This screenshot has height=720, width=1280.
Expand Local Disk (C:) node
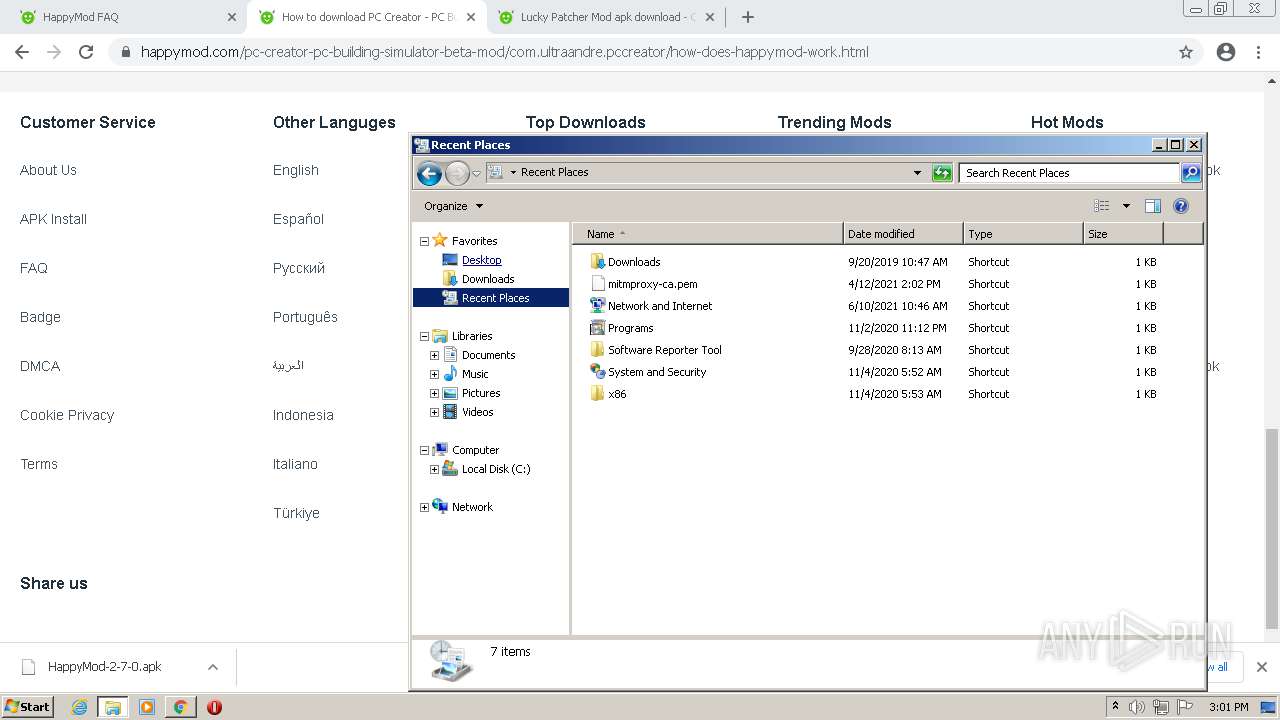coord(434,469)
